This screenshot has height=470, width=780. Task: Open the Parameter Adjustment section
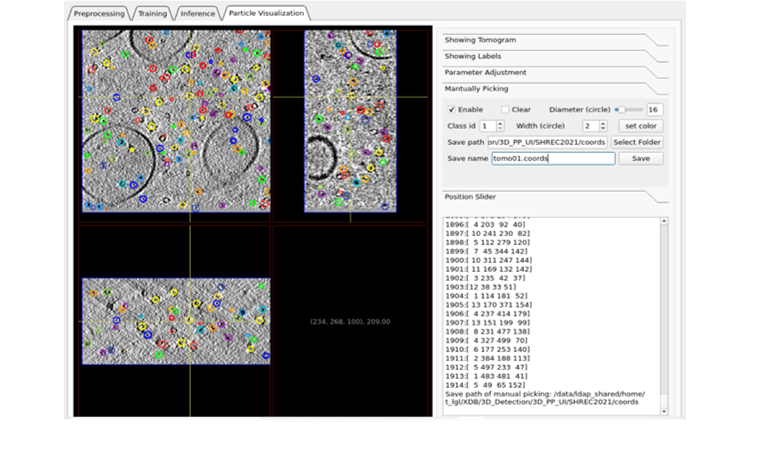tap(485, 73)
